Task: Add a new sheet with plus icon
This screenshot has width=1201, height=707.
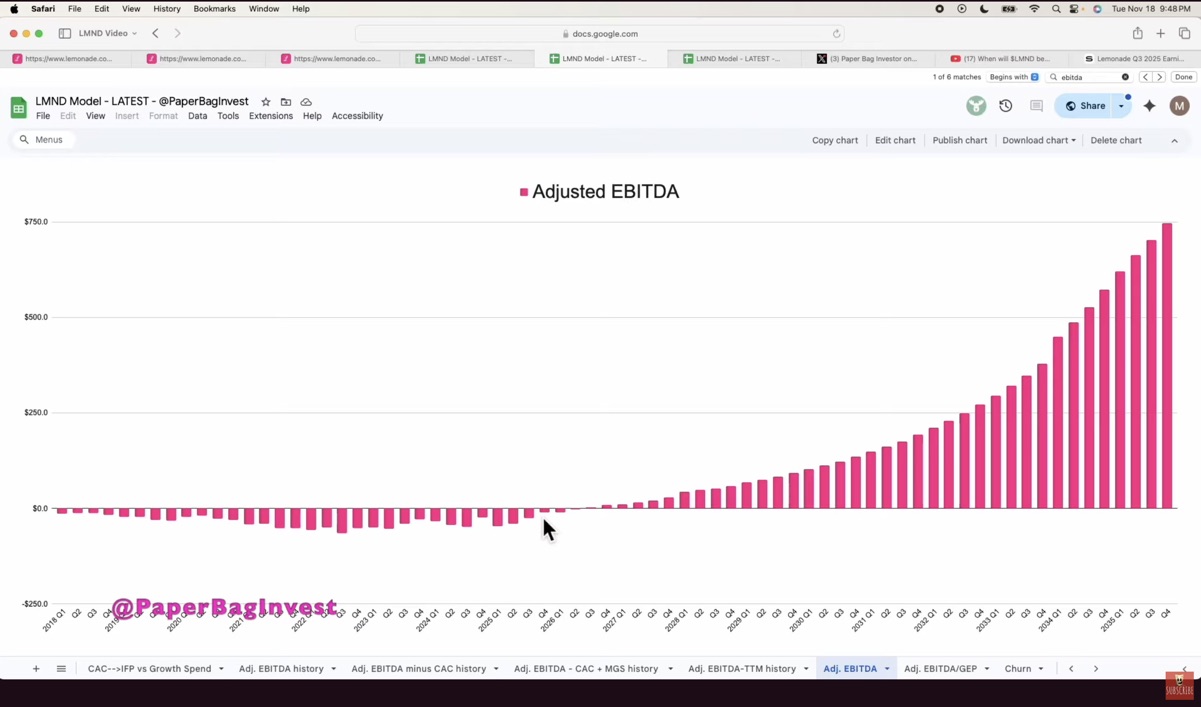Action: tap(36, 669)
